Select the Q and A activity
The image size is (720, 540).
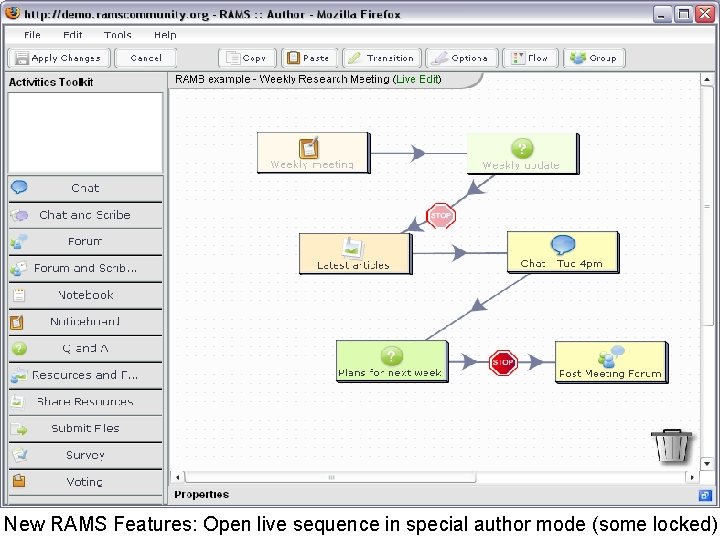pyautogui.click(x=85, y=349)
